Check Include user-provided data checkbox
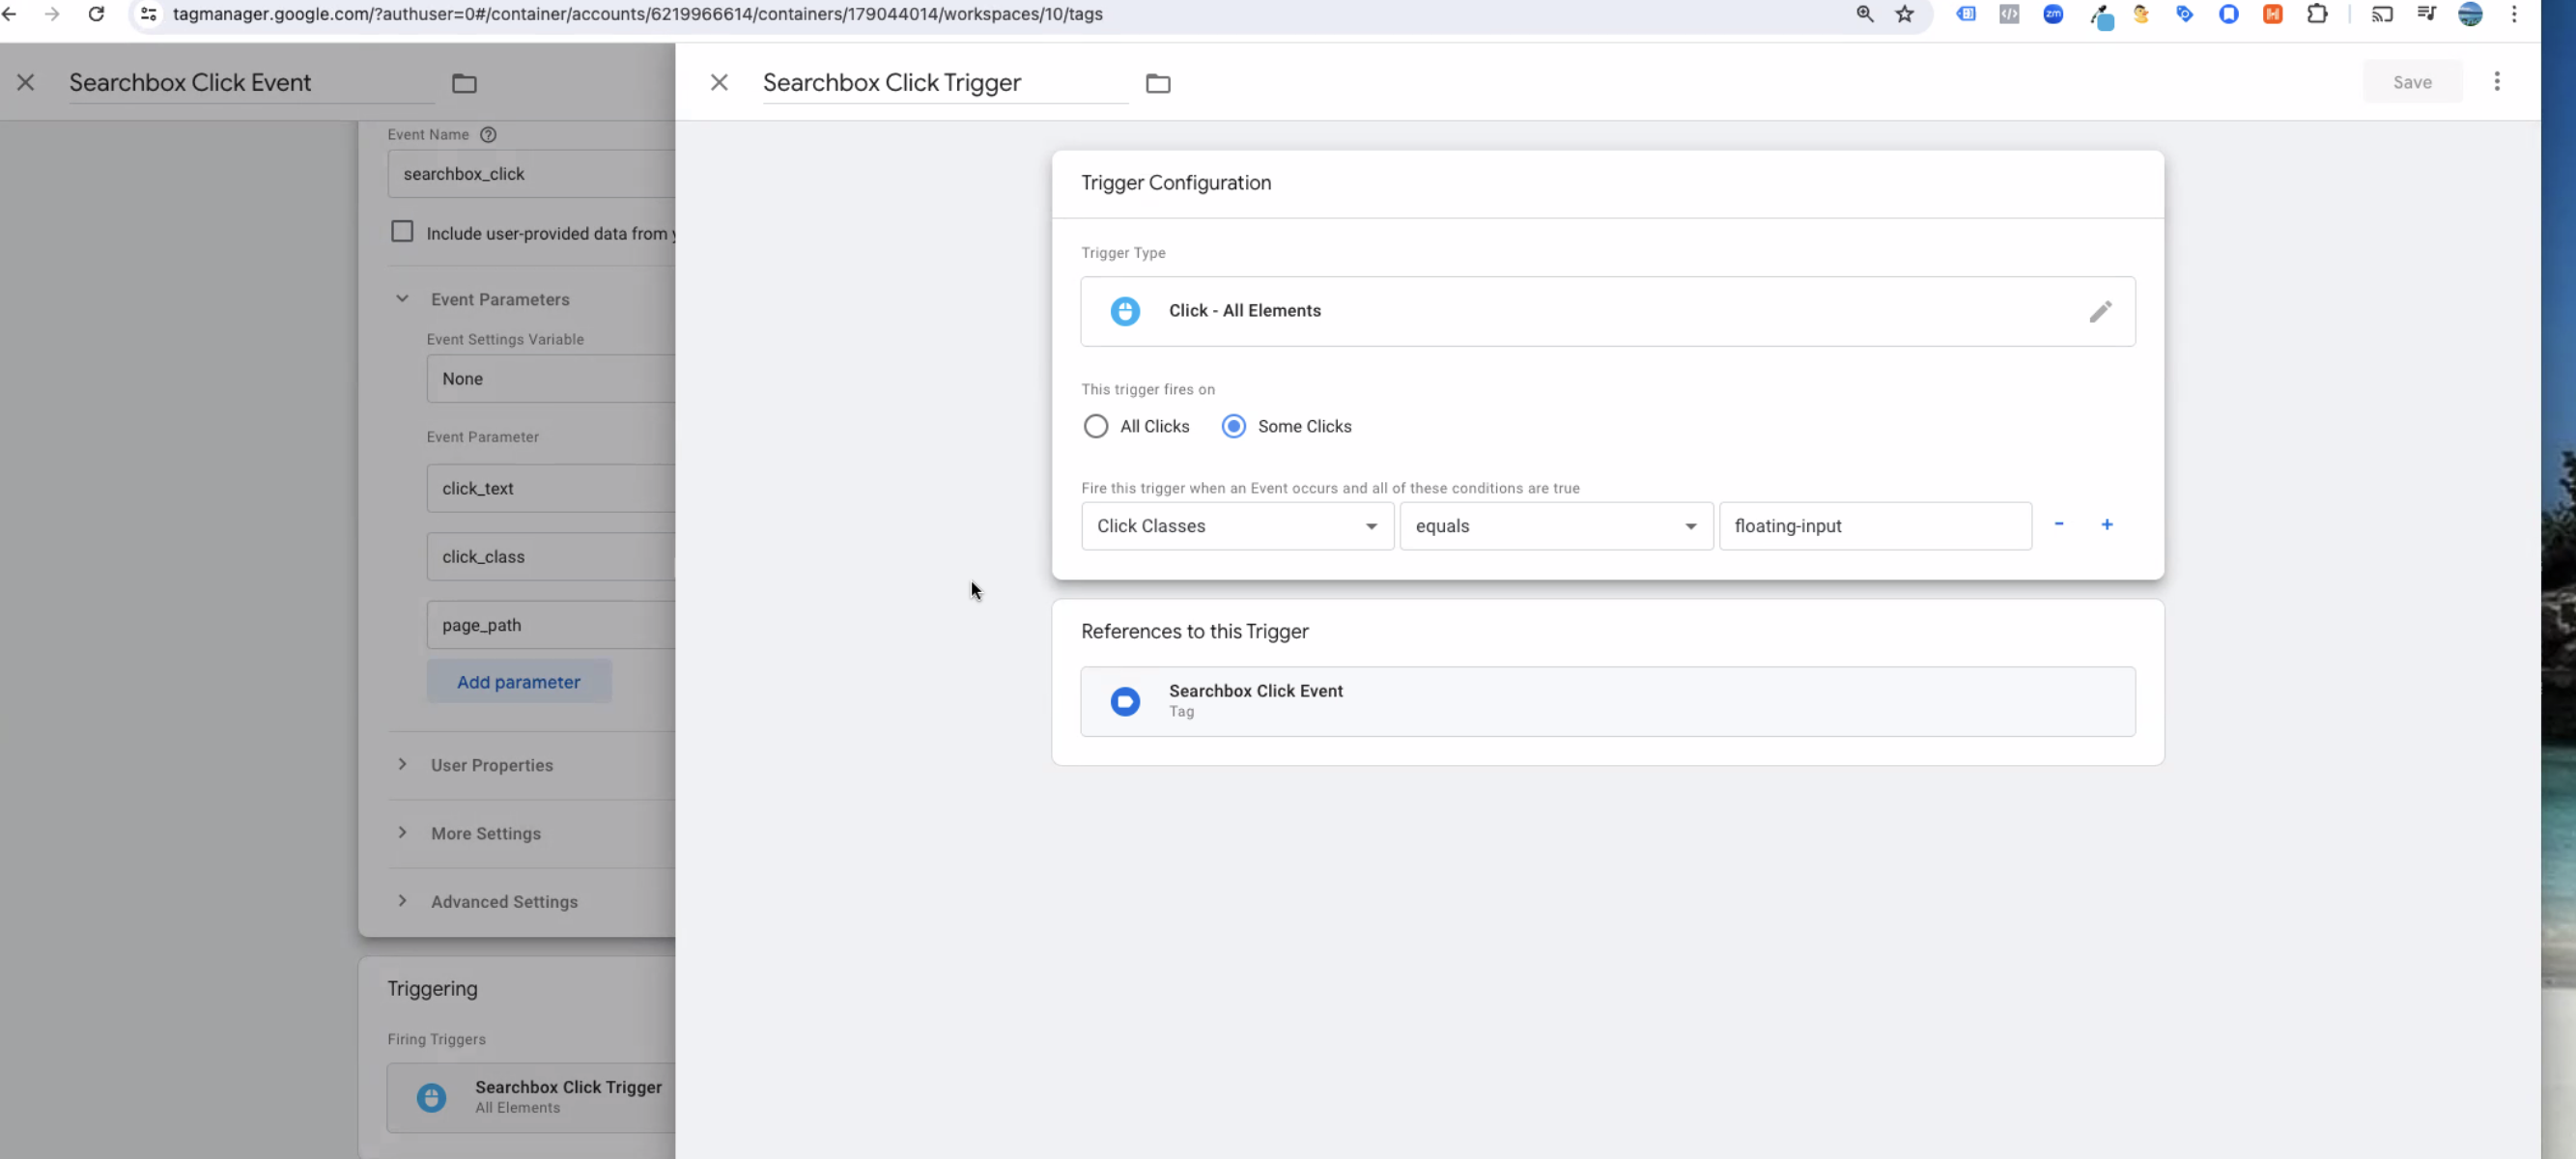This screenshot has height=1159, width=2576. click(402, 232)
